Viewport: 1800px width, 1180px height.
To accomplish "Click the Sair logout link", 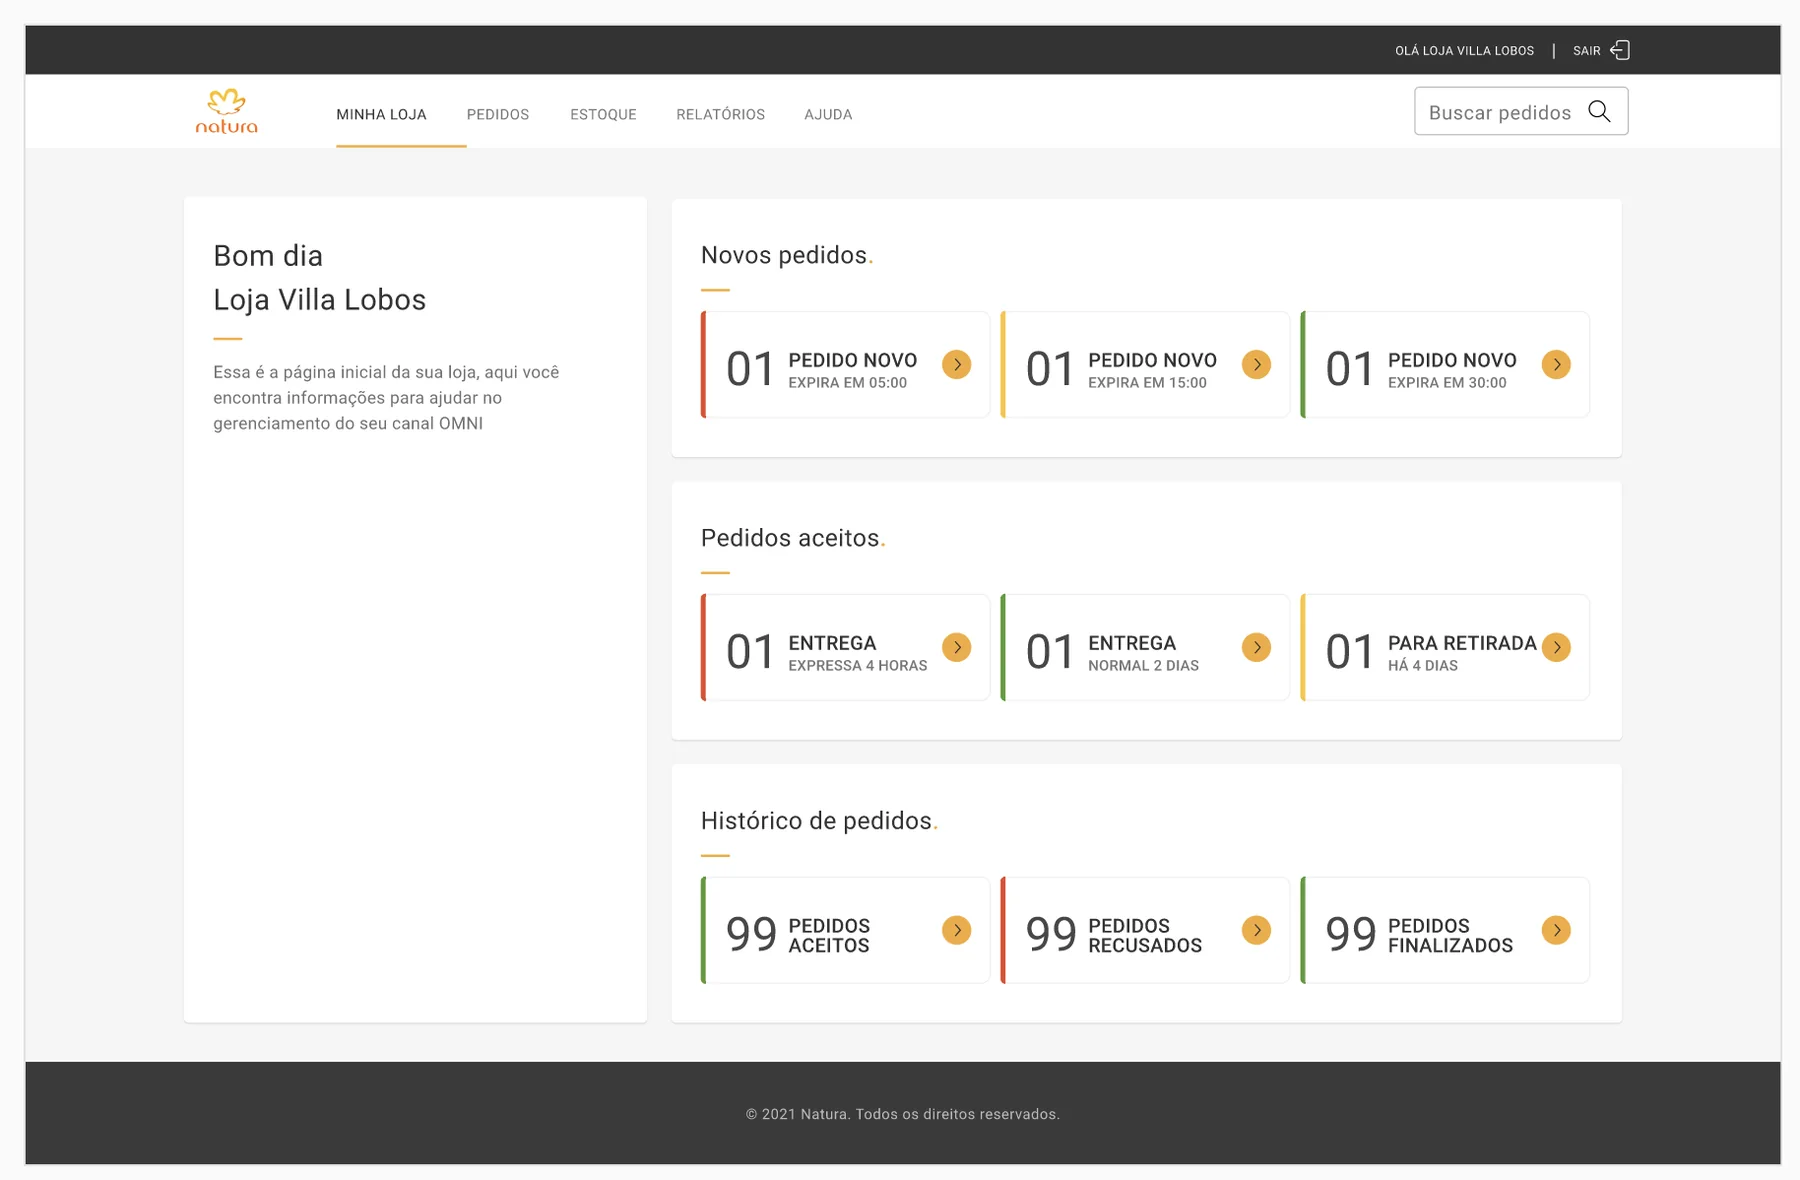I will click(x=1587, y=50).
